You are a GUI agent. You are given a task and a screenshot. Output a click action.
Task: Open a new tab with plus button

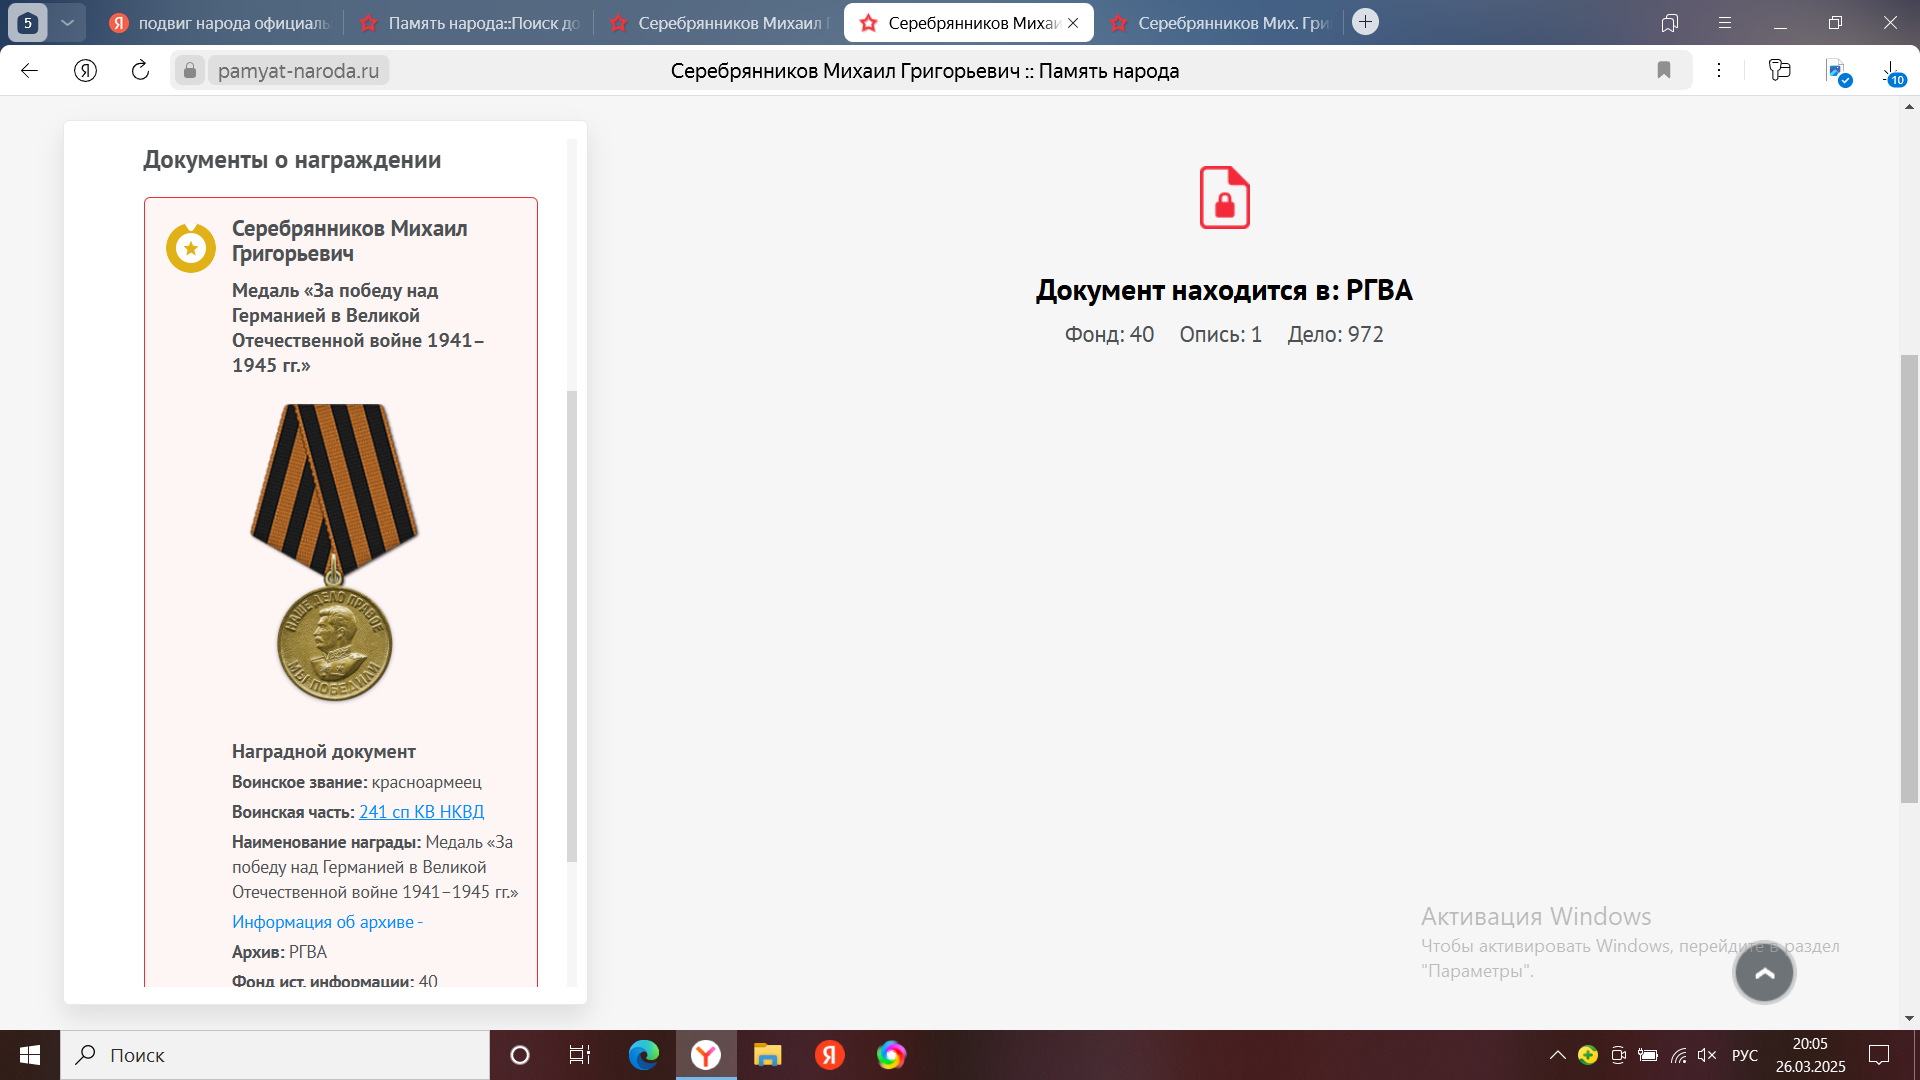1365,22
